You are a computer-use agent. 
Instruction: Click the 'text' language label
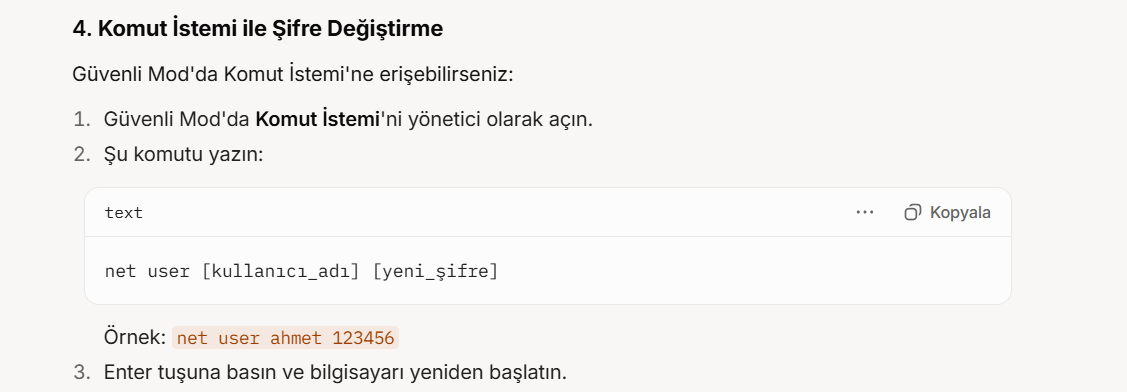pyautogui.click(x=124, y=213)
